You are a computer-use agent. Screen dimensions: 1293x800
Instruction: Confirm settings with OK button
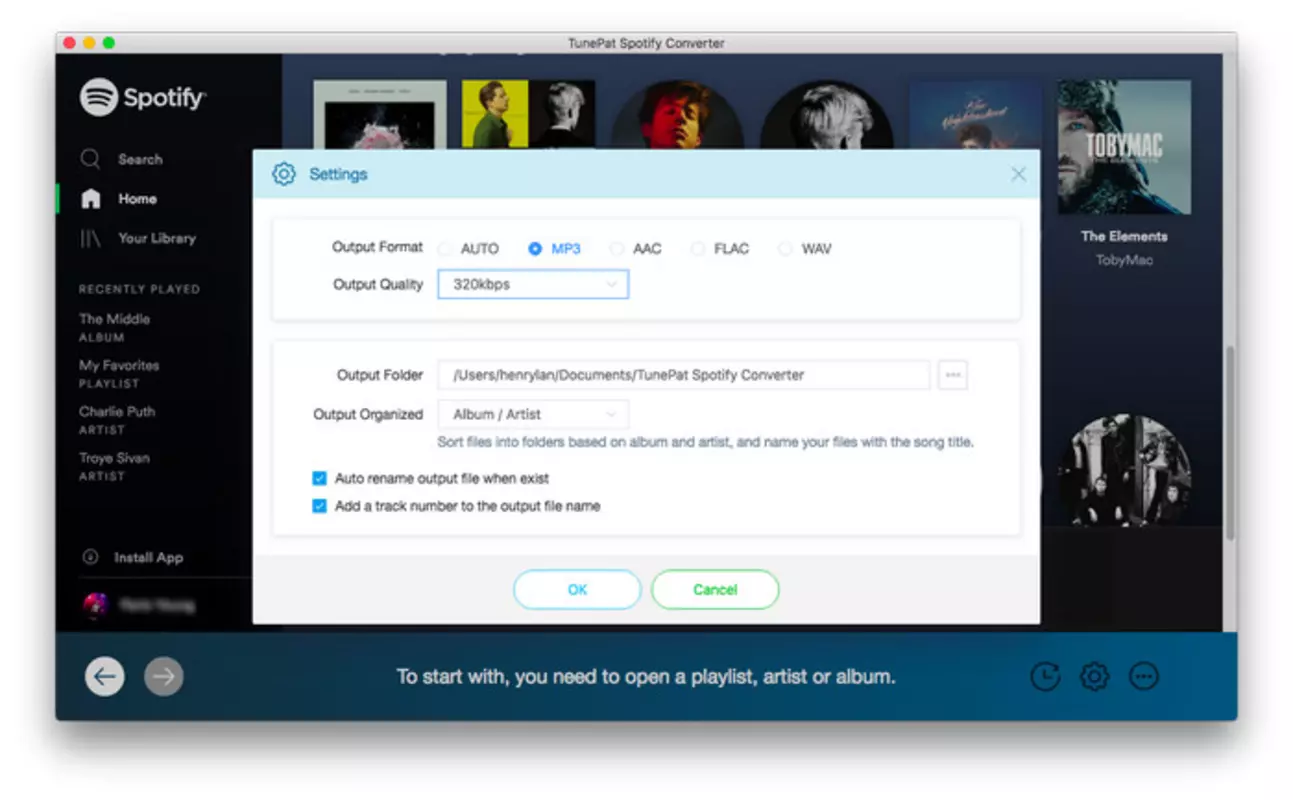(577, 589)
